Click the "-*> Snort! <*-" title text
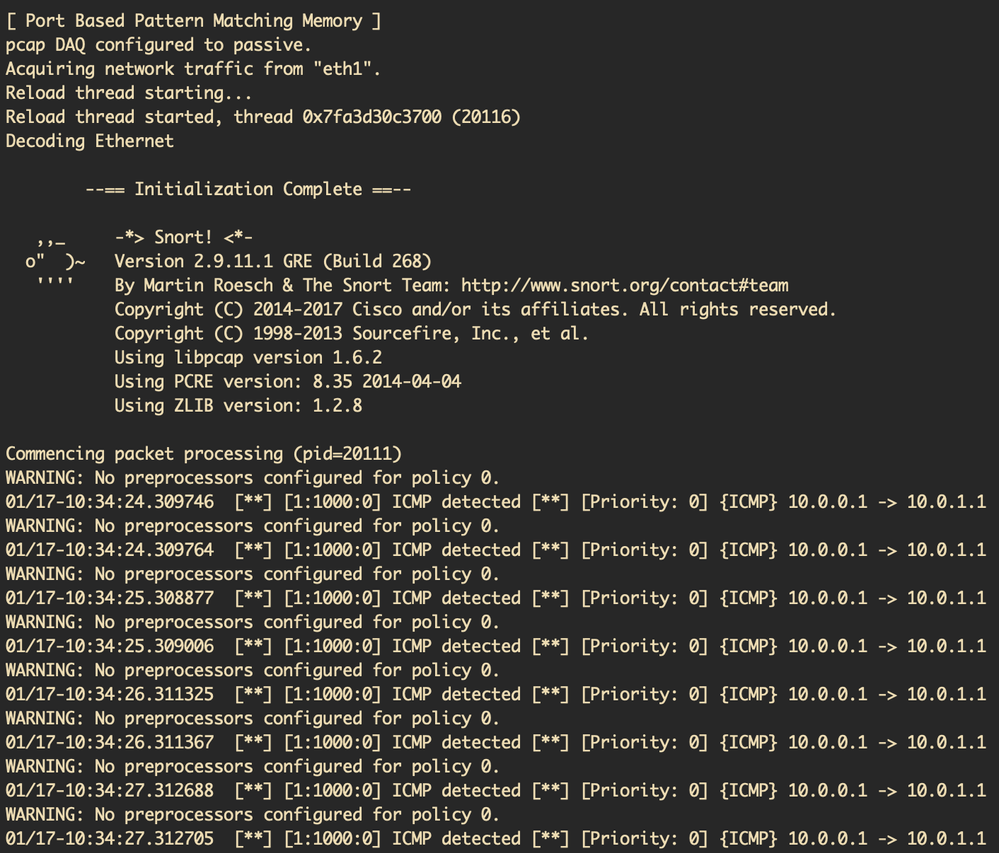This screenshot has height=853, width=999. pos(183,238)
